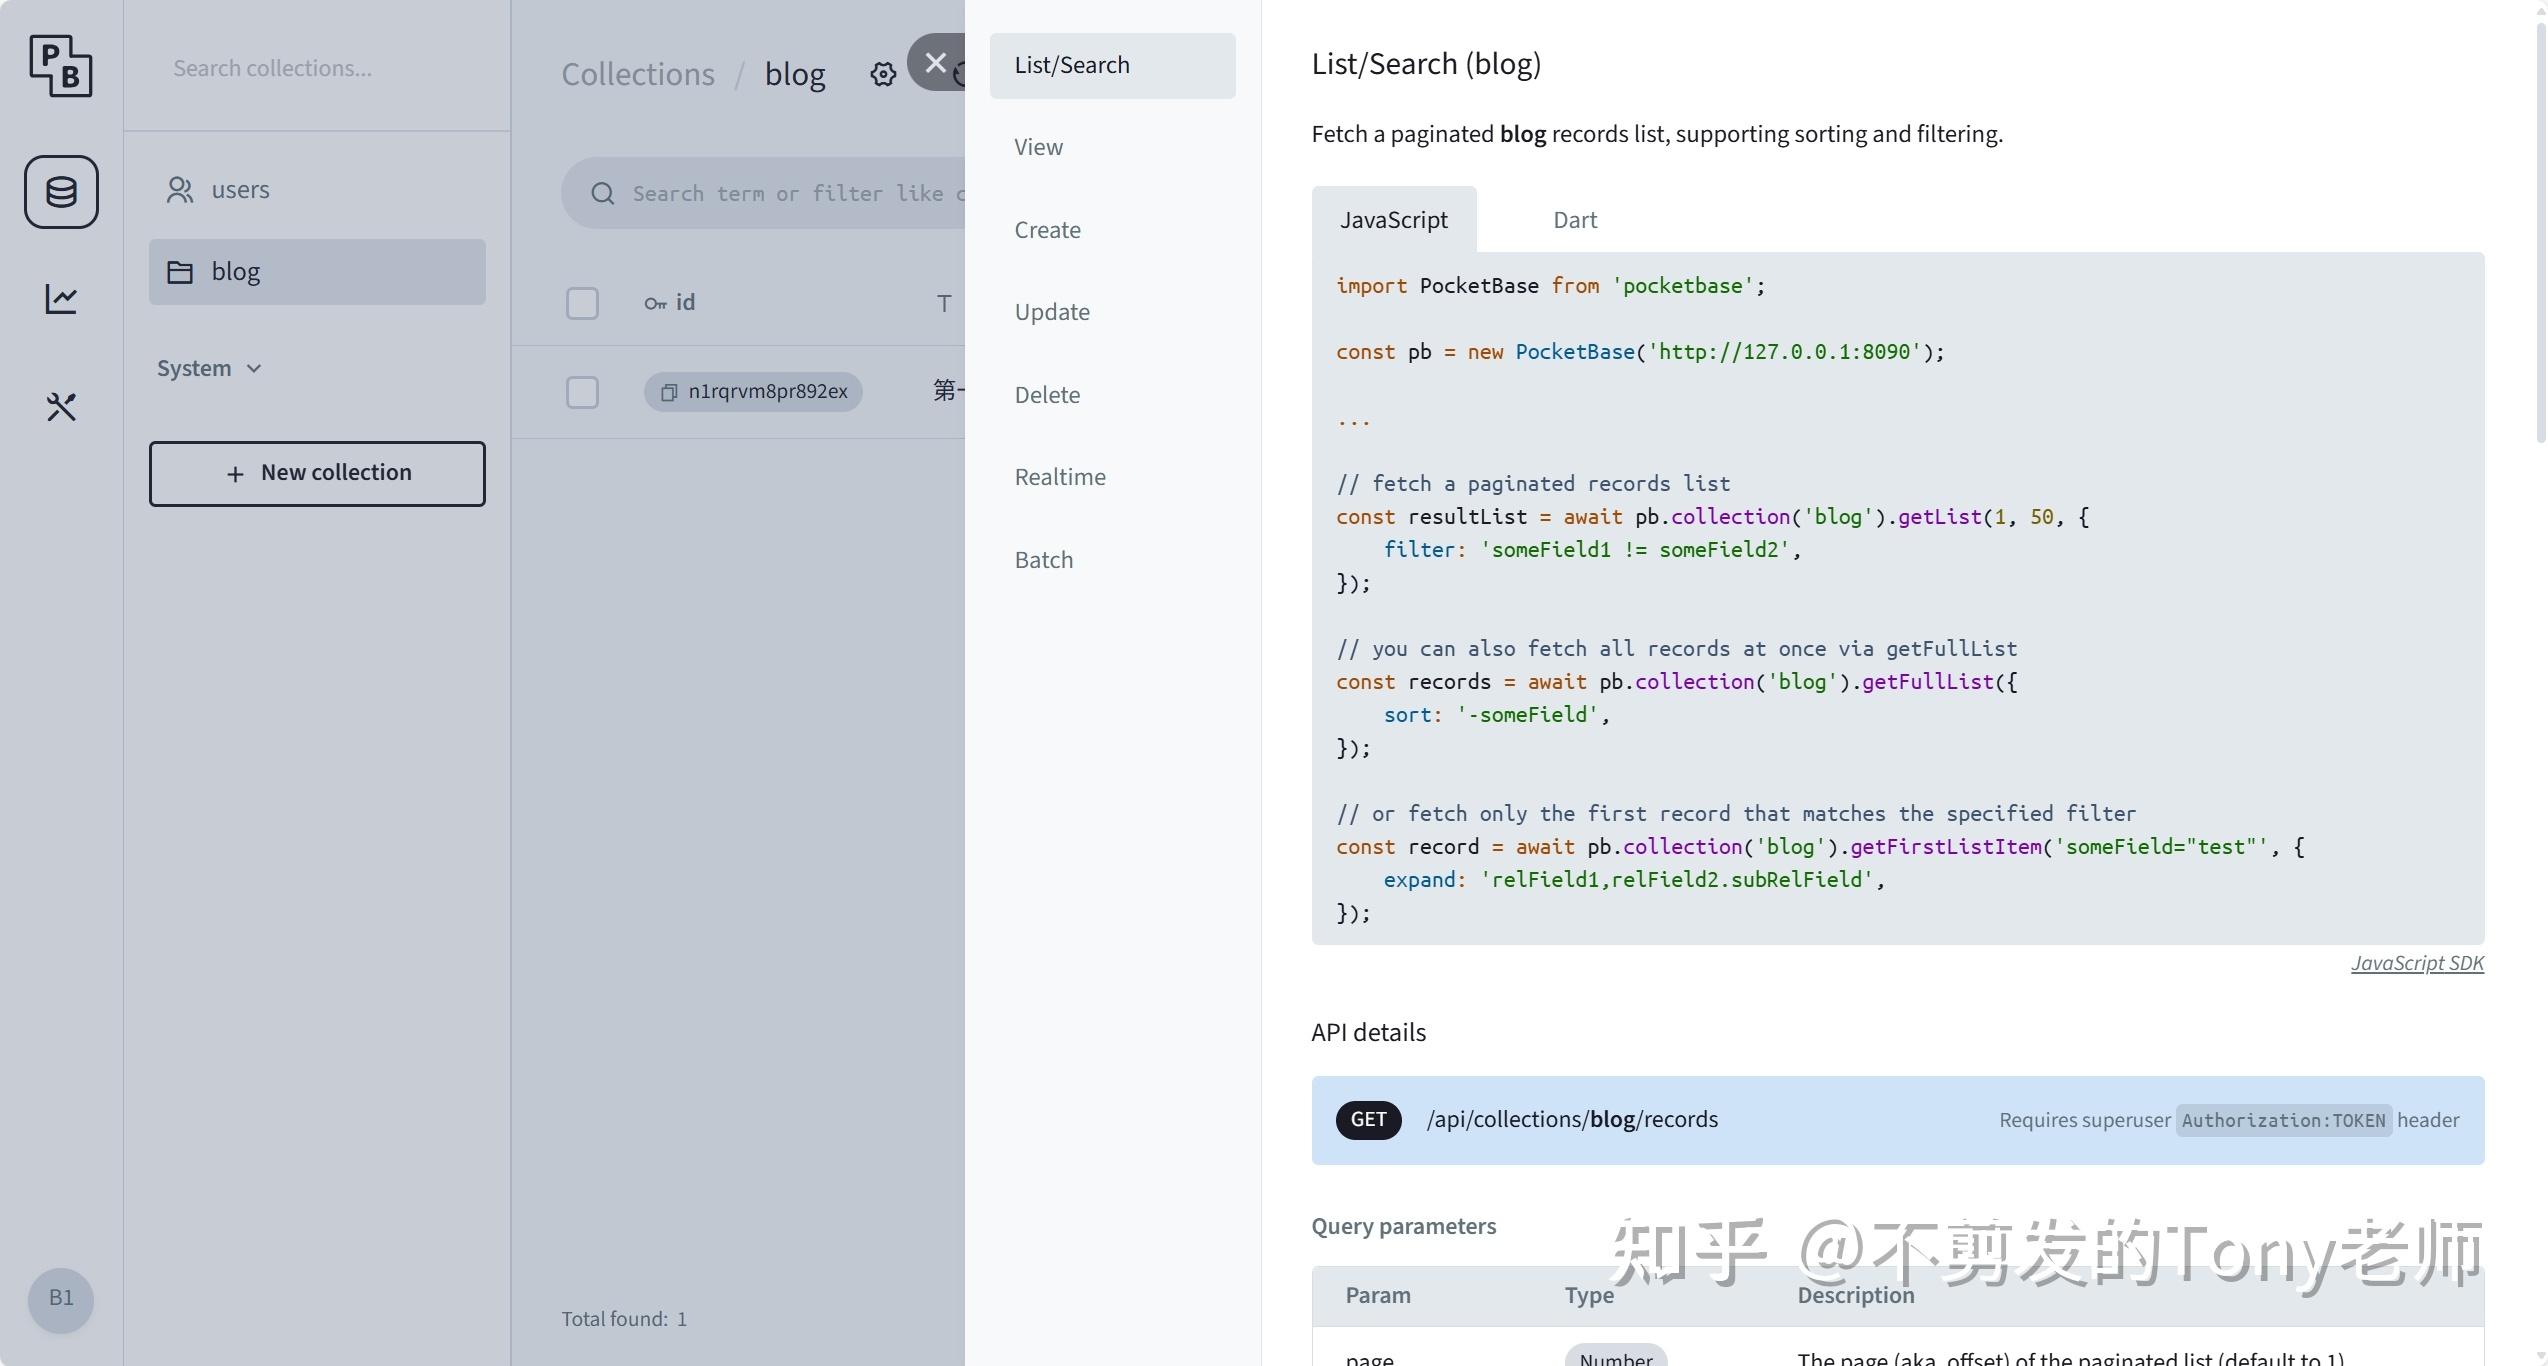Click the key icon next to id column

(x=654, y=302)
